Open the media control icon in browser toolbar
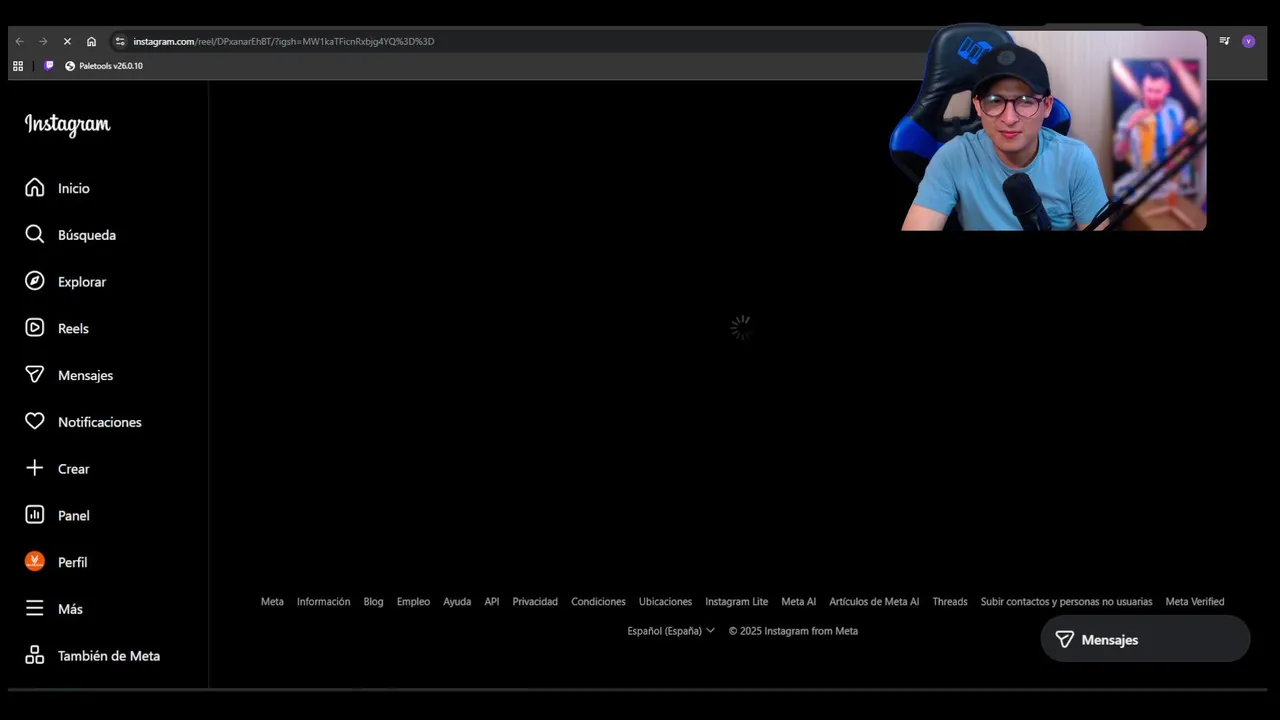The image size is (1280, 720). [x=1224, y=41]
